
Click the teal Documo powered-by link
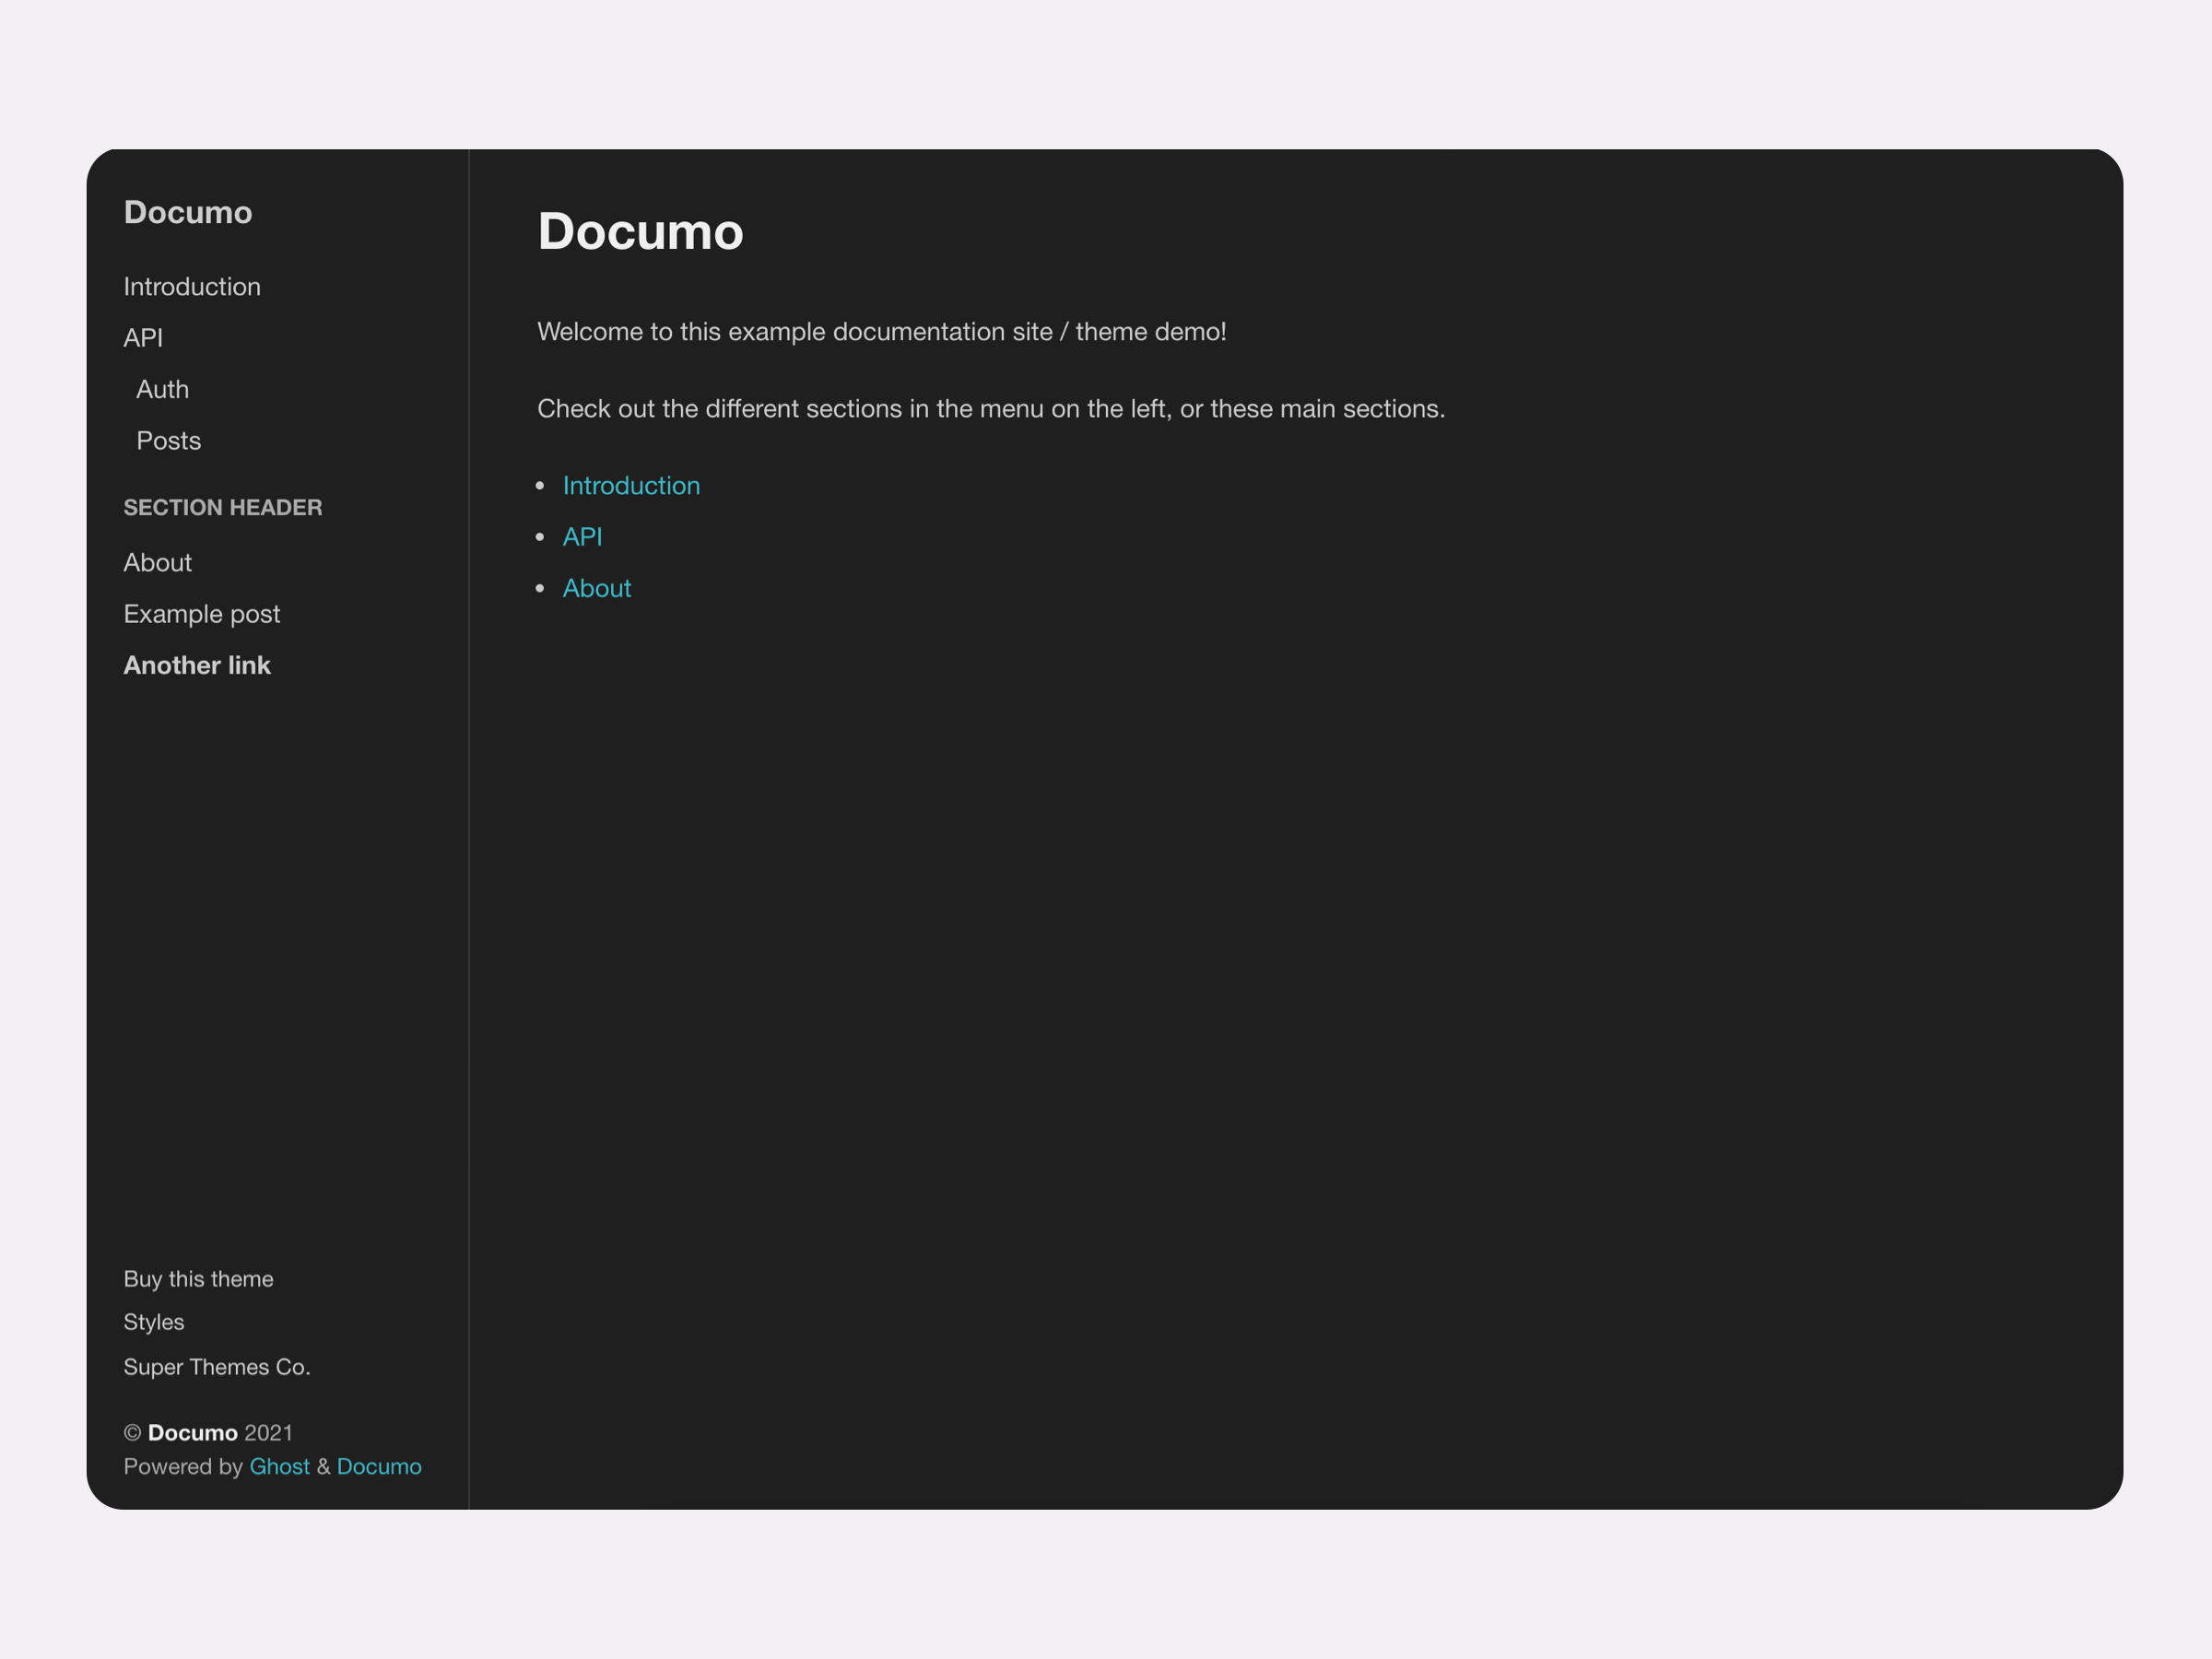coord(379,1466)
